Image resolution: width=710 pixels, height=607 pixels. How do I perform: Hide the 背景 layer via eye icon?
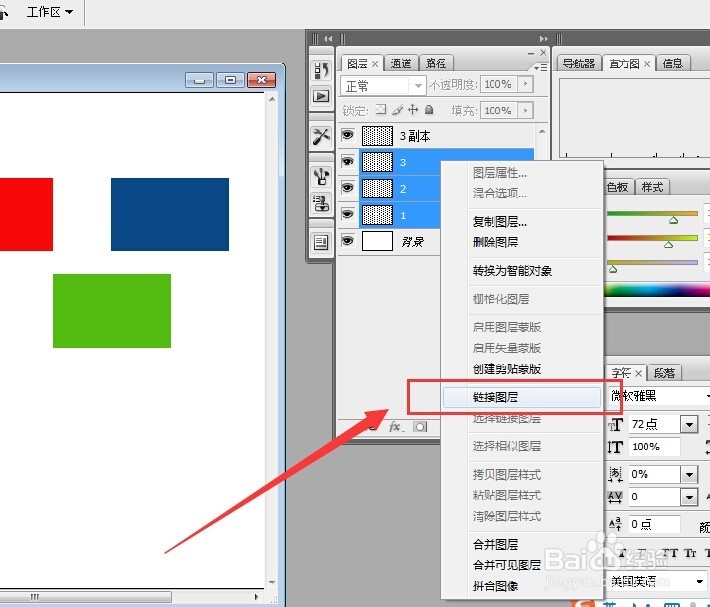(x=347, y=240)
